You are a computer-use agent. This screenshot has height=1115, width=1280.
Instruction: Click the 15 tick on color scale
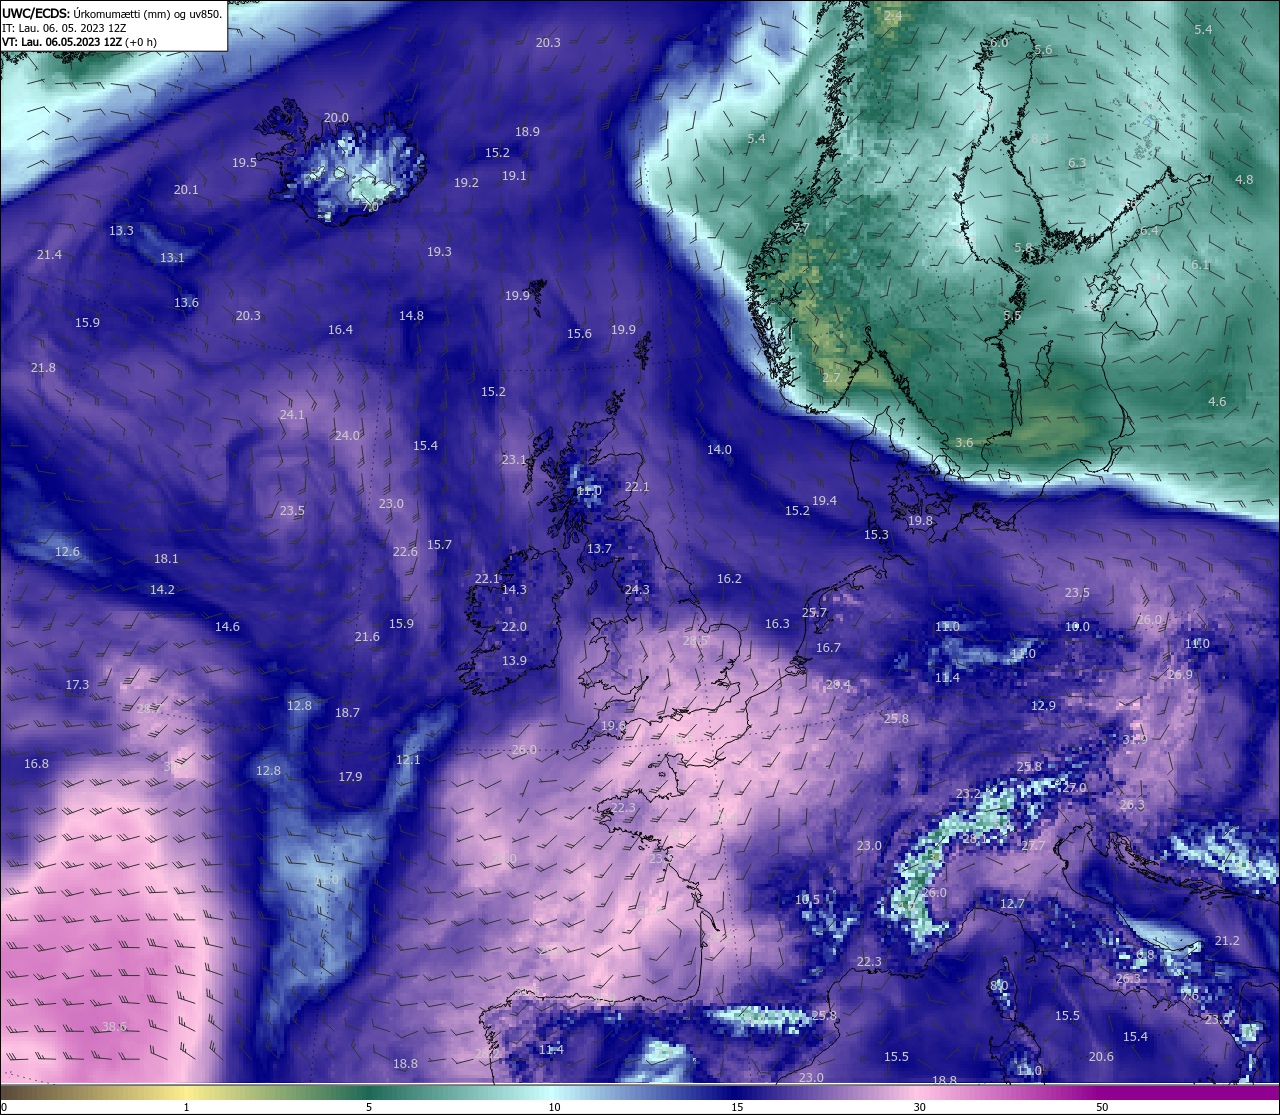click(x=736, y=1107)
